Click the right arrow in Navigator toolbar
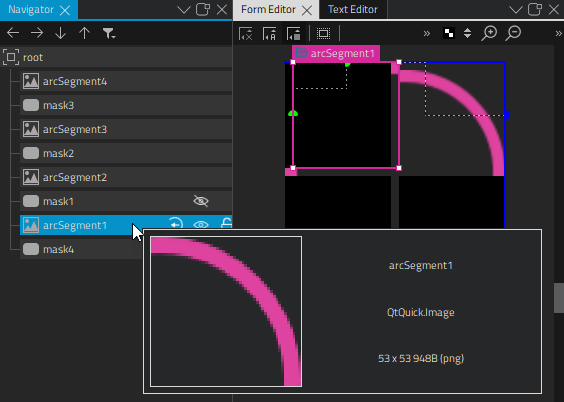This screenshot has width=564, height=402. pos(37,33)
